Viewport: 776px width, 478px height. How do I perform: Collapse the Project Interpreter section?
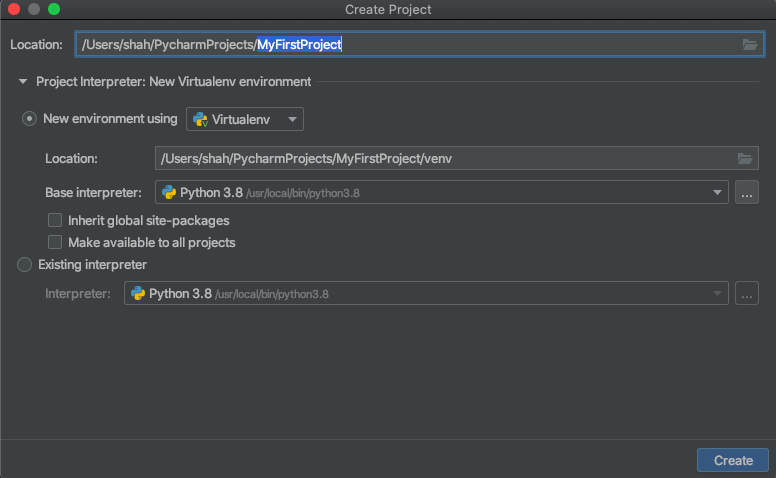click(23, 82)
